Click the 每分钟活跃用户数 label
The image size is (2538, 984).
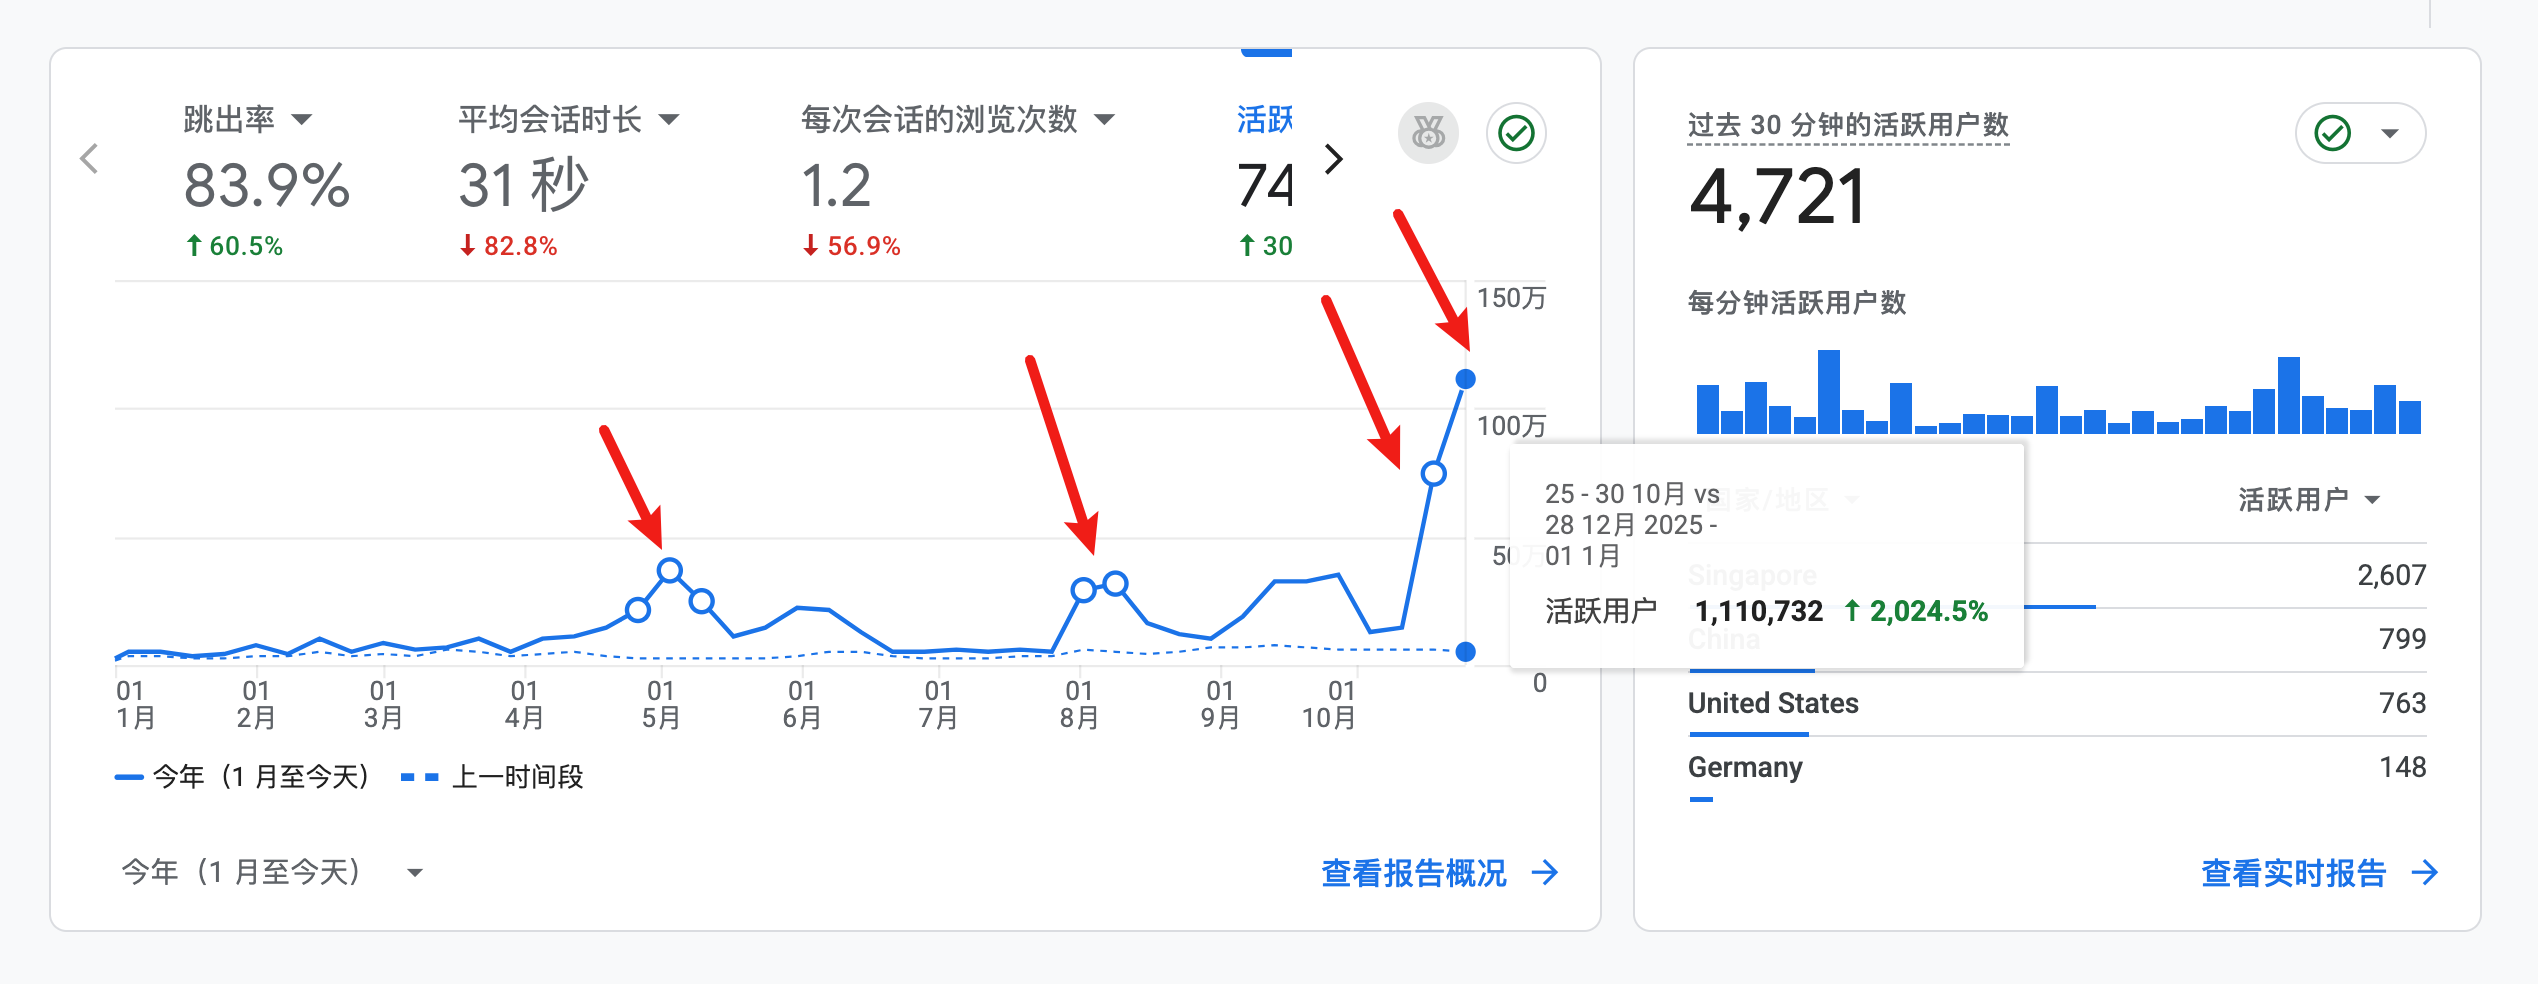(x=1797, y=303)
